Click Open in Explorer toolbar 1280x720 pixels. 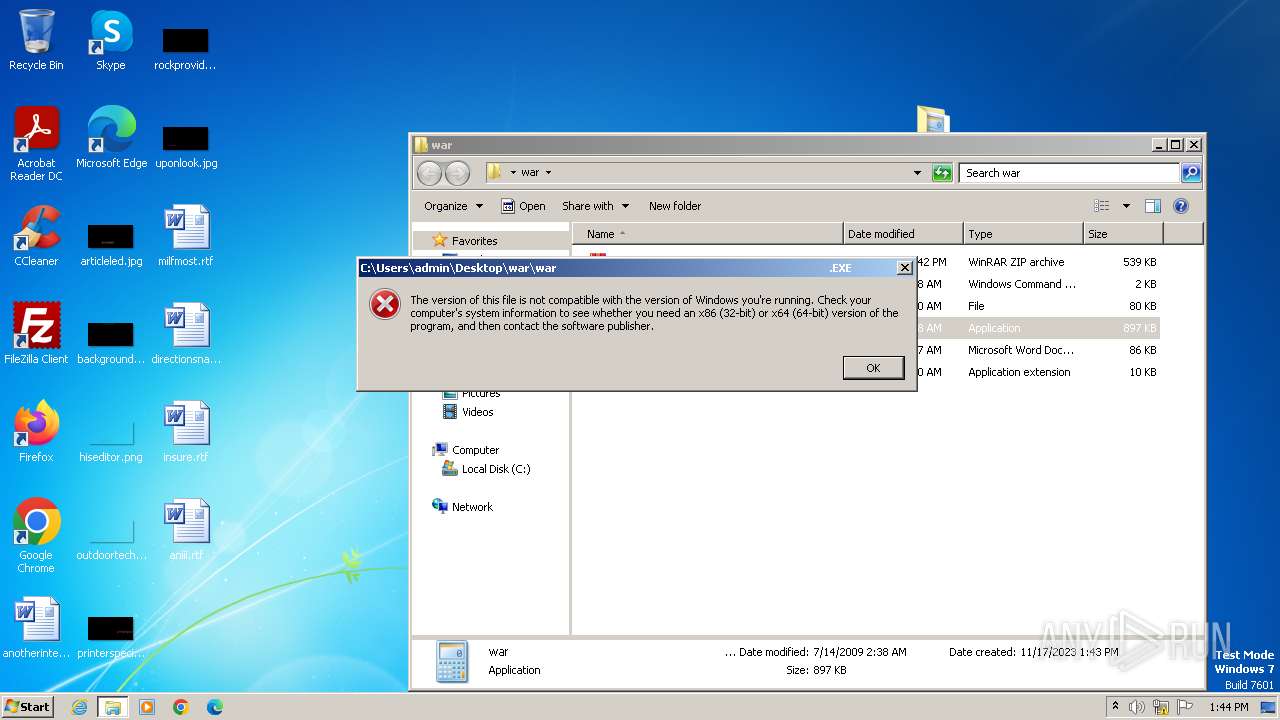(523, 206)
